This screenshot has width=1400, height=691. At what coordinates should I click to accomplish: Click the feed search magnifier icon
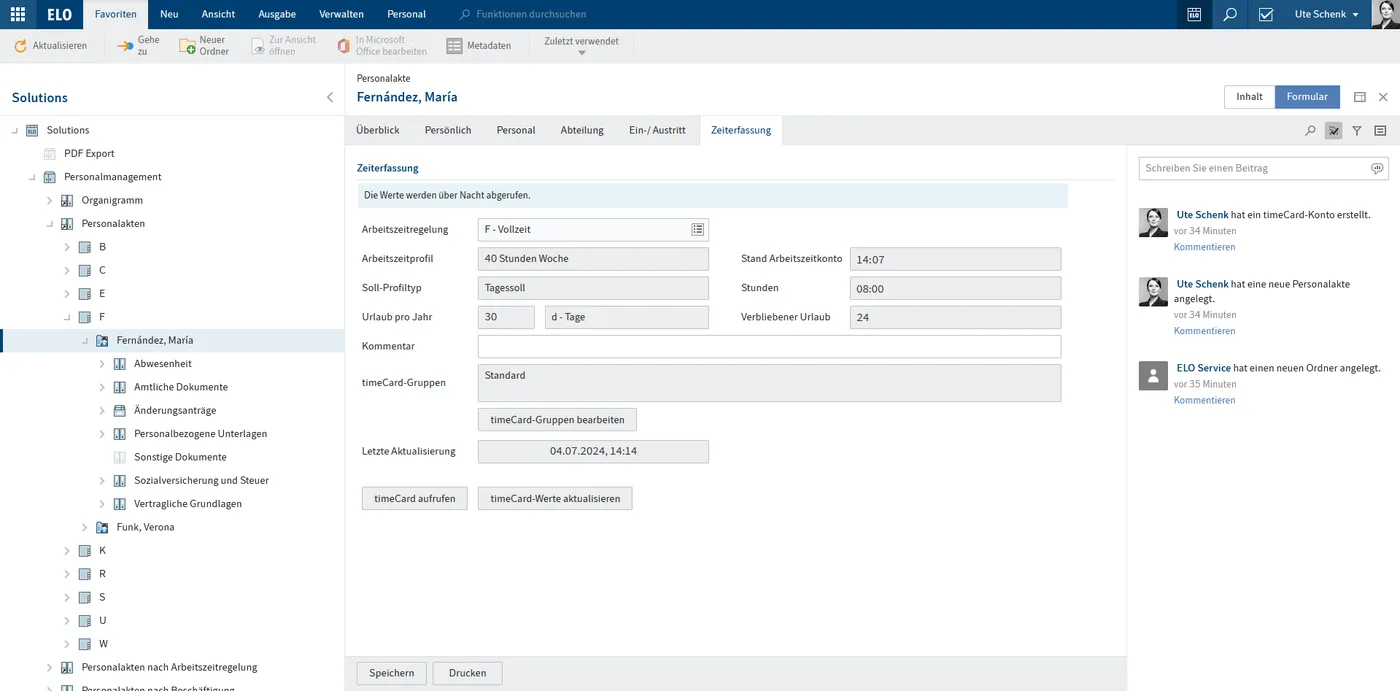click(1310, 130)
